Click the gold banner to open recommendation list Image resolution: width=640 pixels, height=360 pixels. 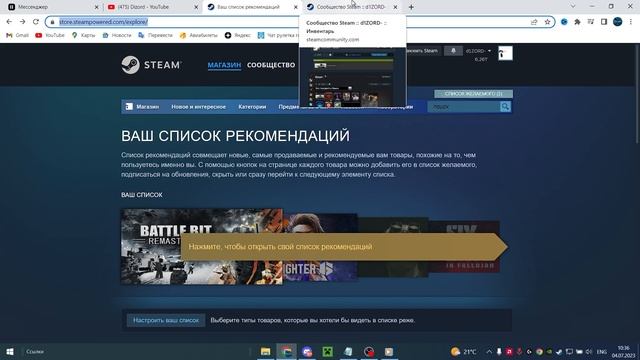click(x=344, y=247)
